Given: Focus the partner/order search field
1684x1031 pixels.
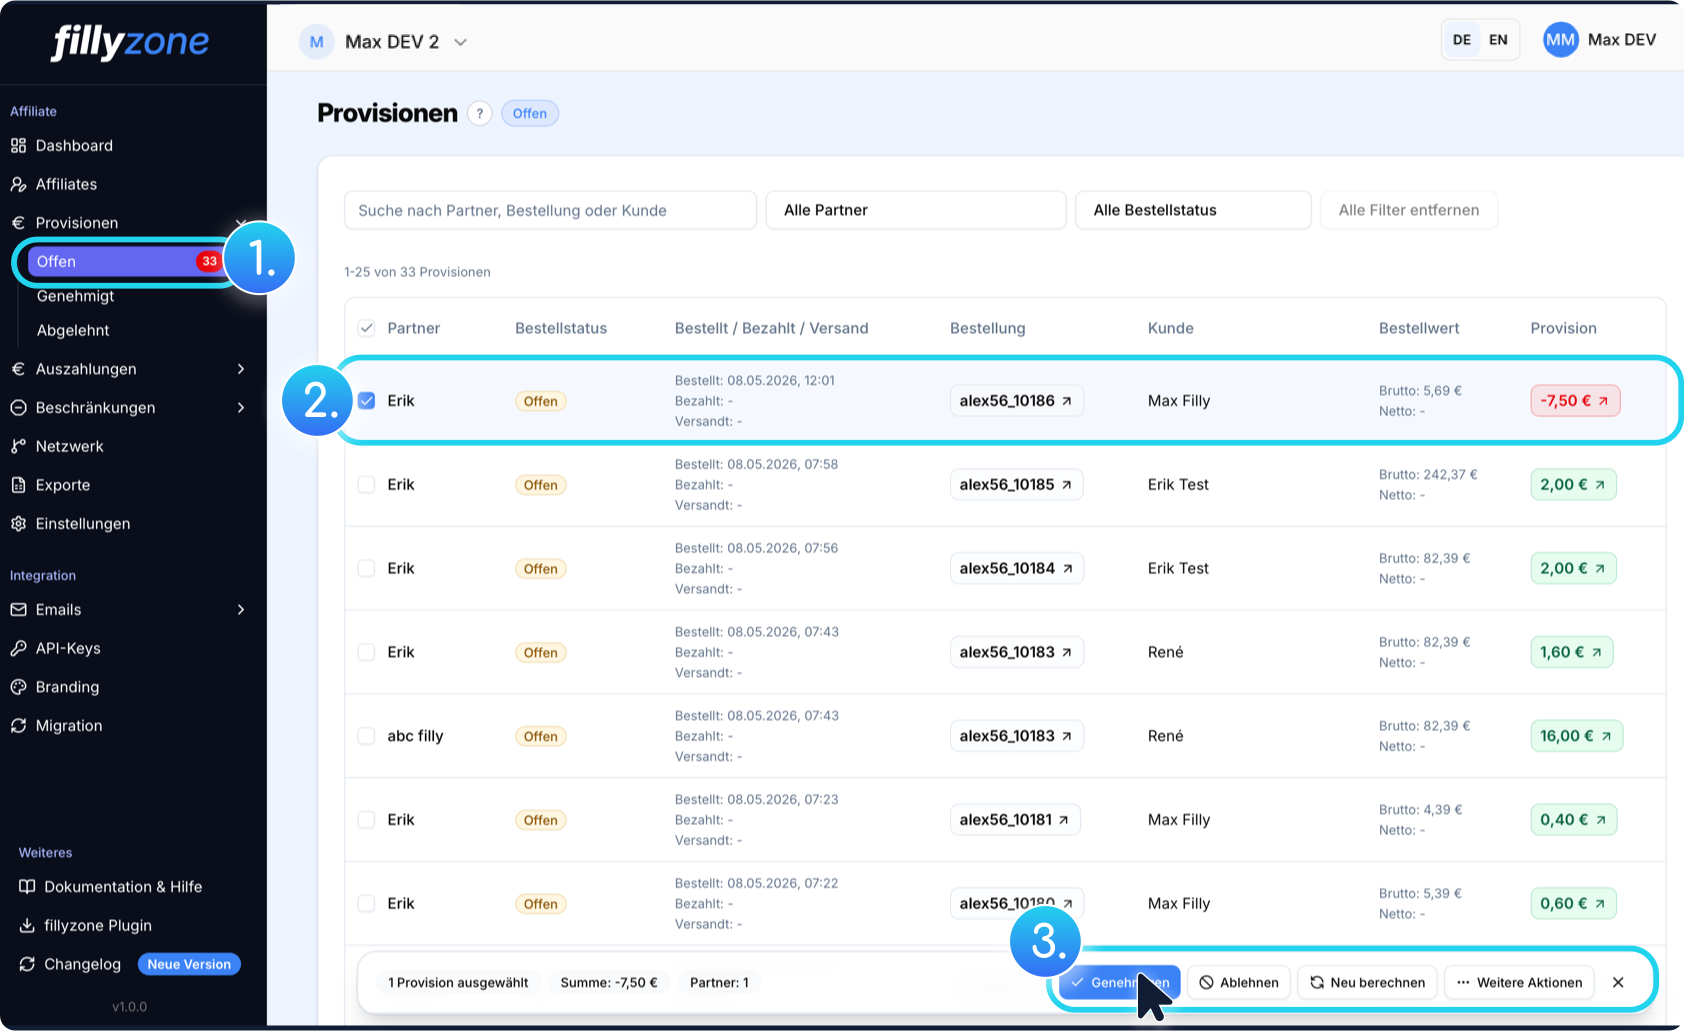Looking at the screenshot, I should pos(550,210).
